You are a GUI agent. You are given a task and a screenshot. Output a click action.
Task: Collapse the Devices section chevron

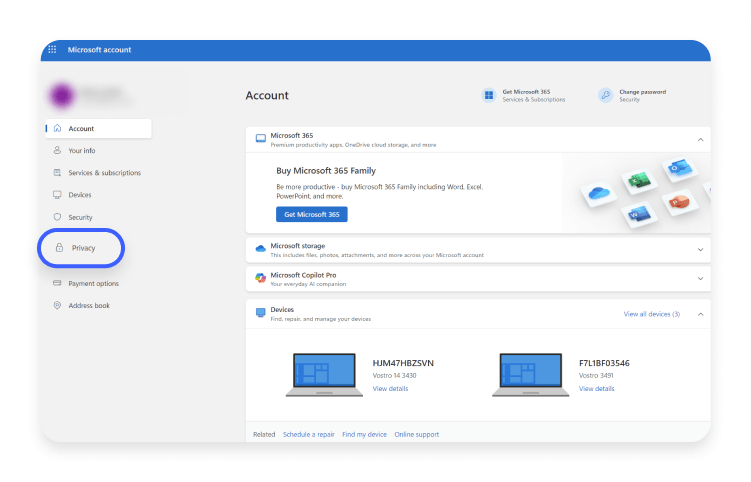tap(700, 314)
